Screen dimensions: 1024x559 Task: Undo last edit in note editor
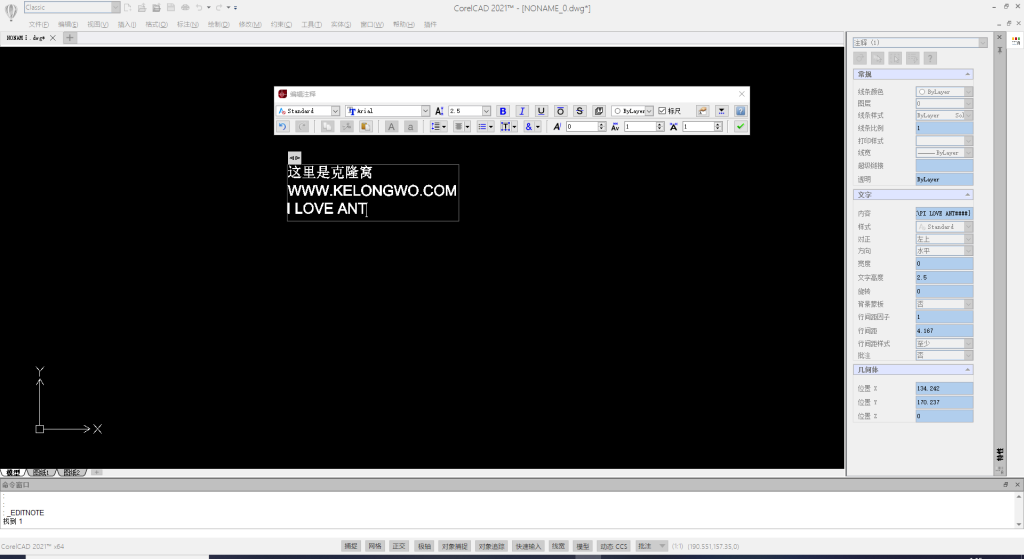(283, 127)
